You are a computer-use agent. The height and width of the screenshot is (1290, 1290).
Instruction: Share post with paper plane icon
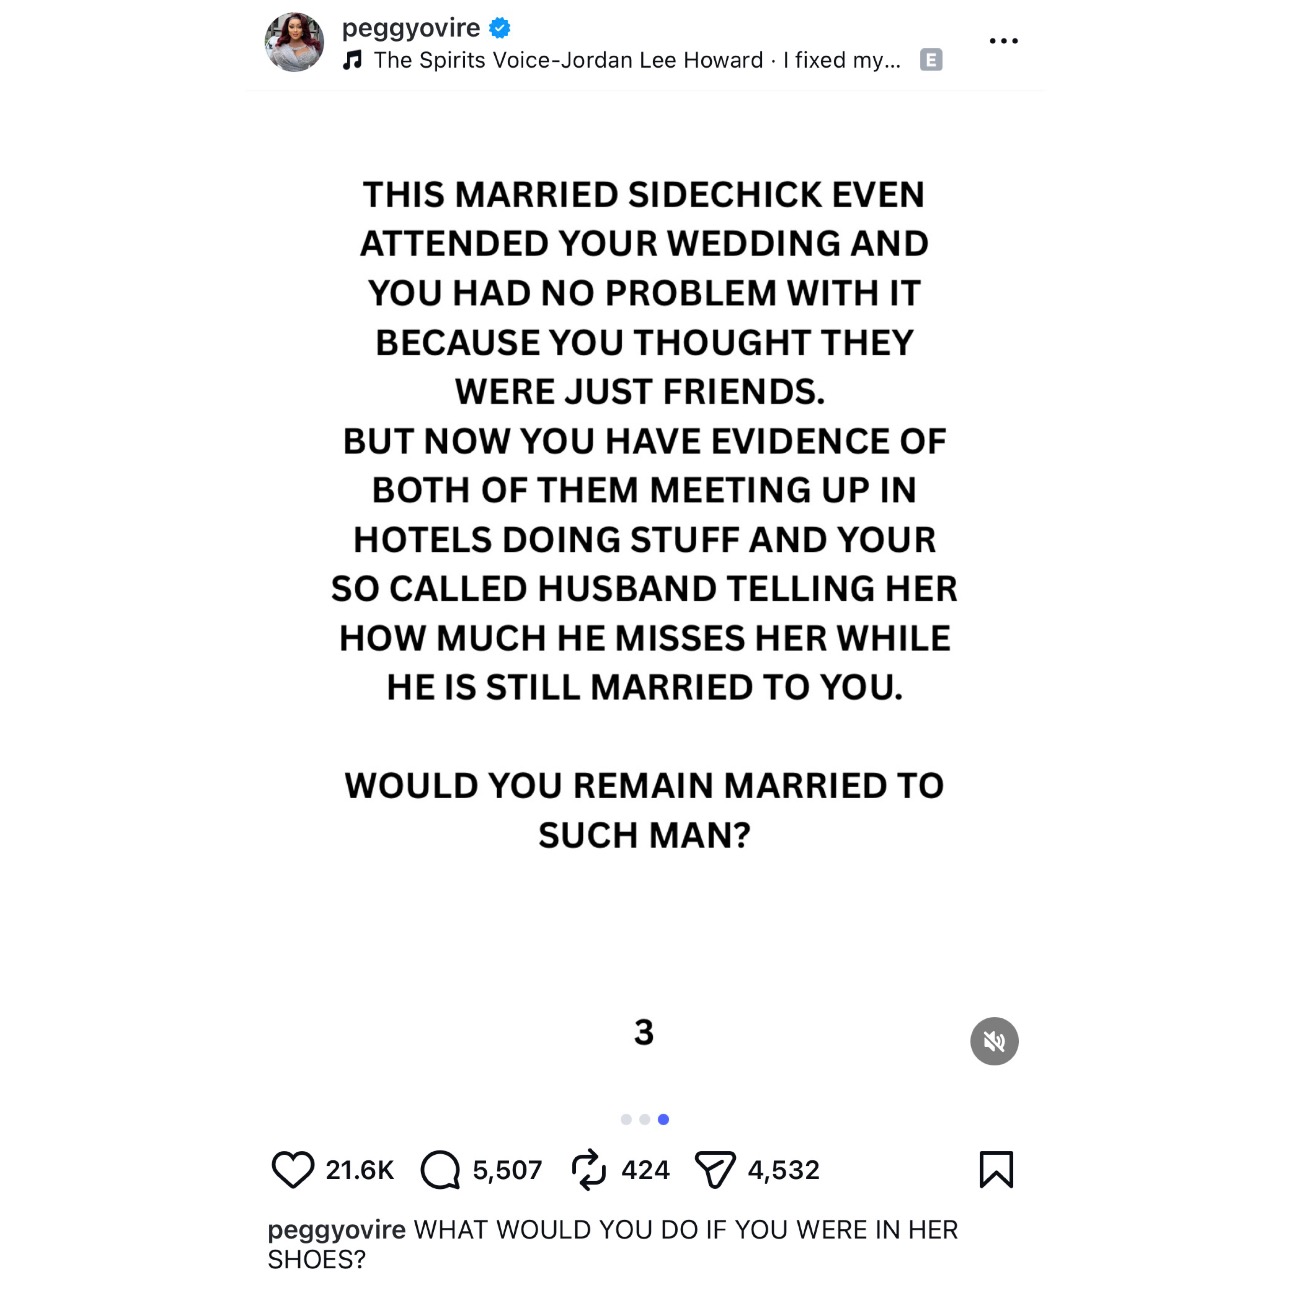tap(714, 1169)
